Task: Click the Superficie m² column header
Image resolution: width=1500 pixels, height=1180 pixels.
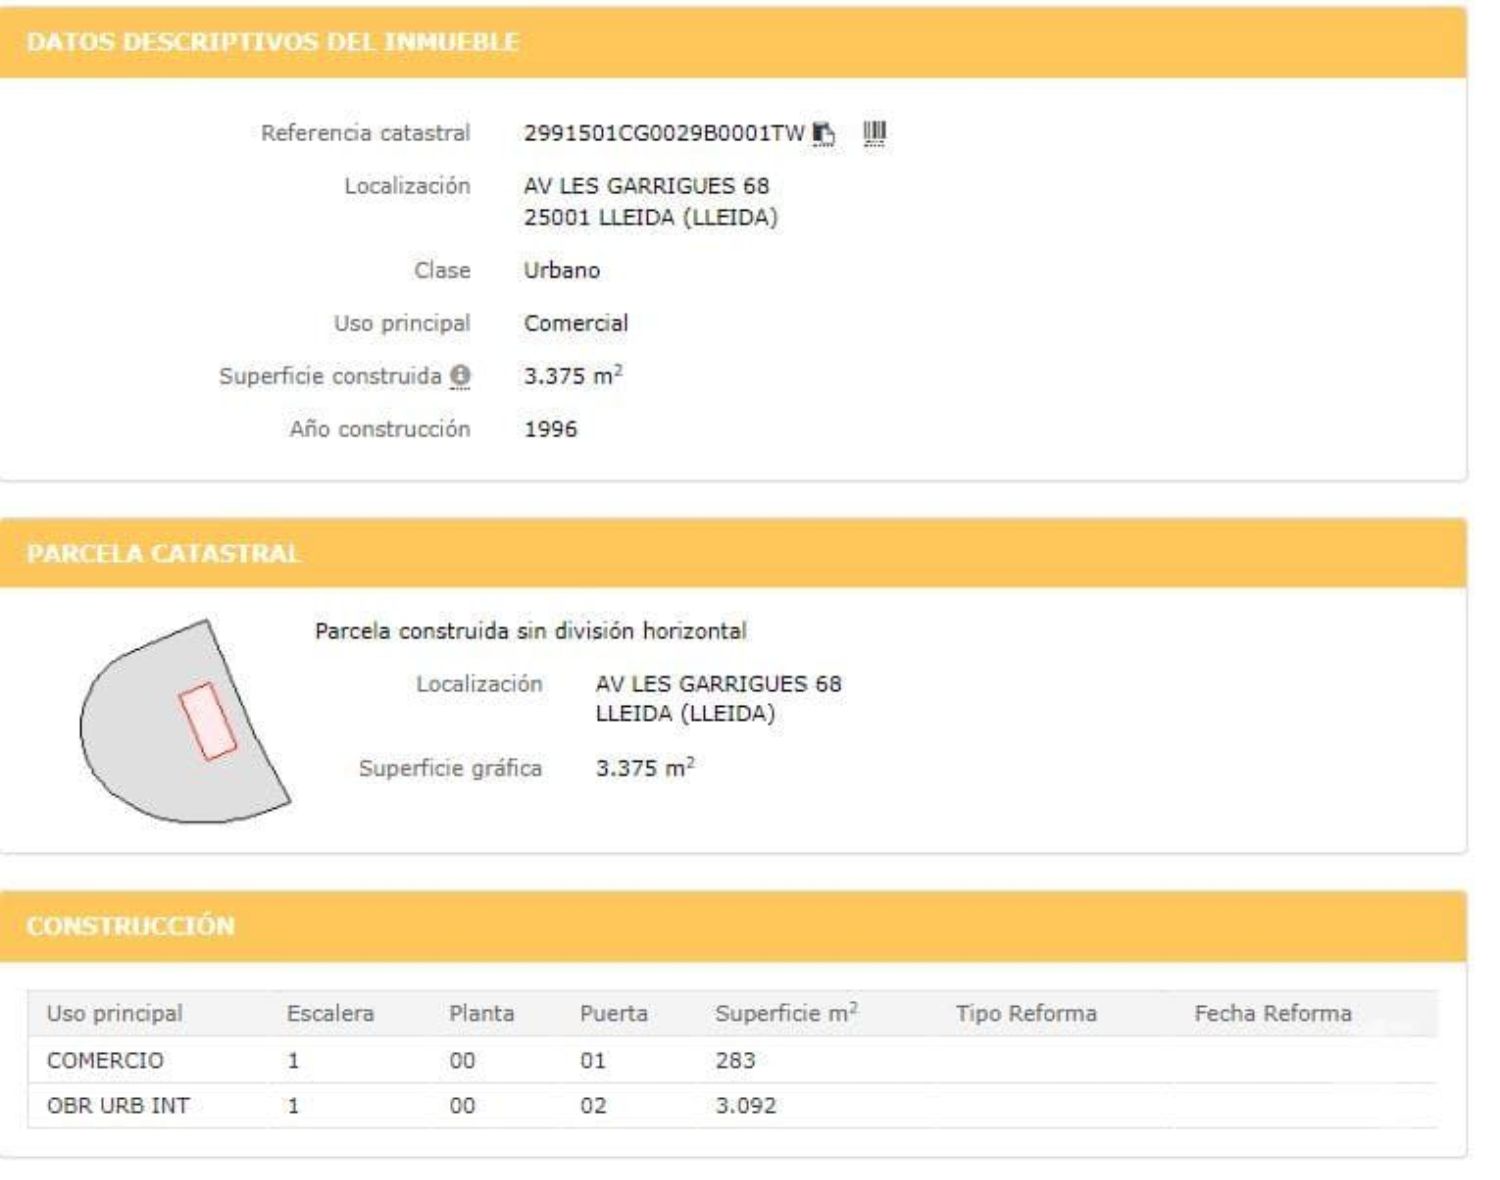Action: tap(786, 1013)
